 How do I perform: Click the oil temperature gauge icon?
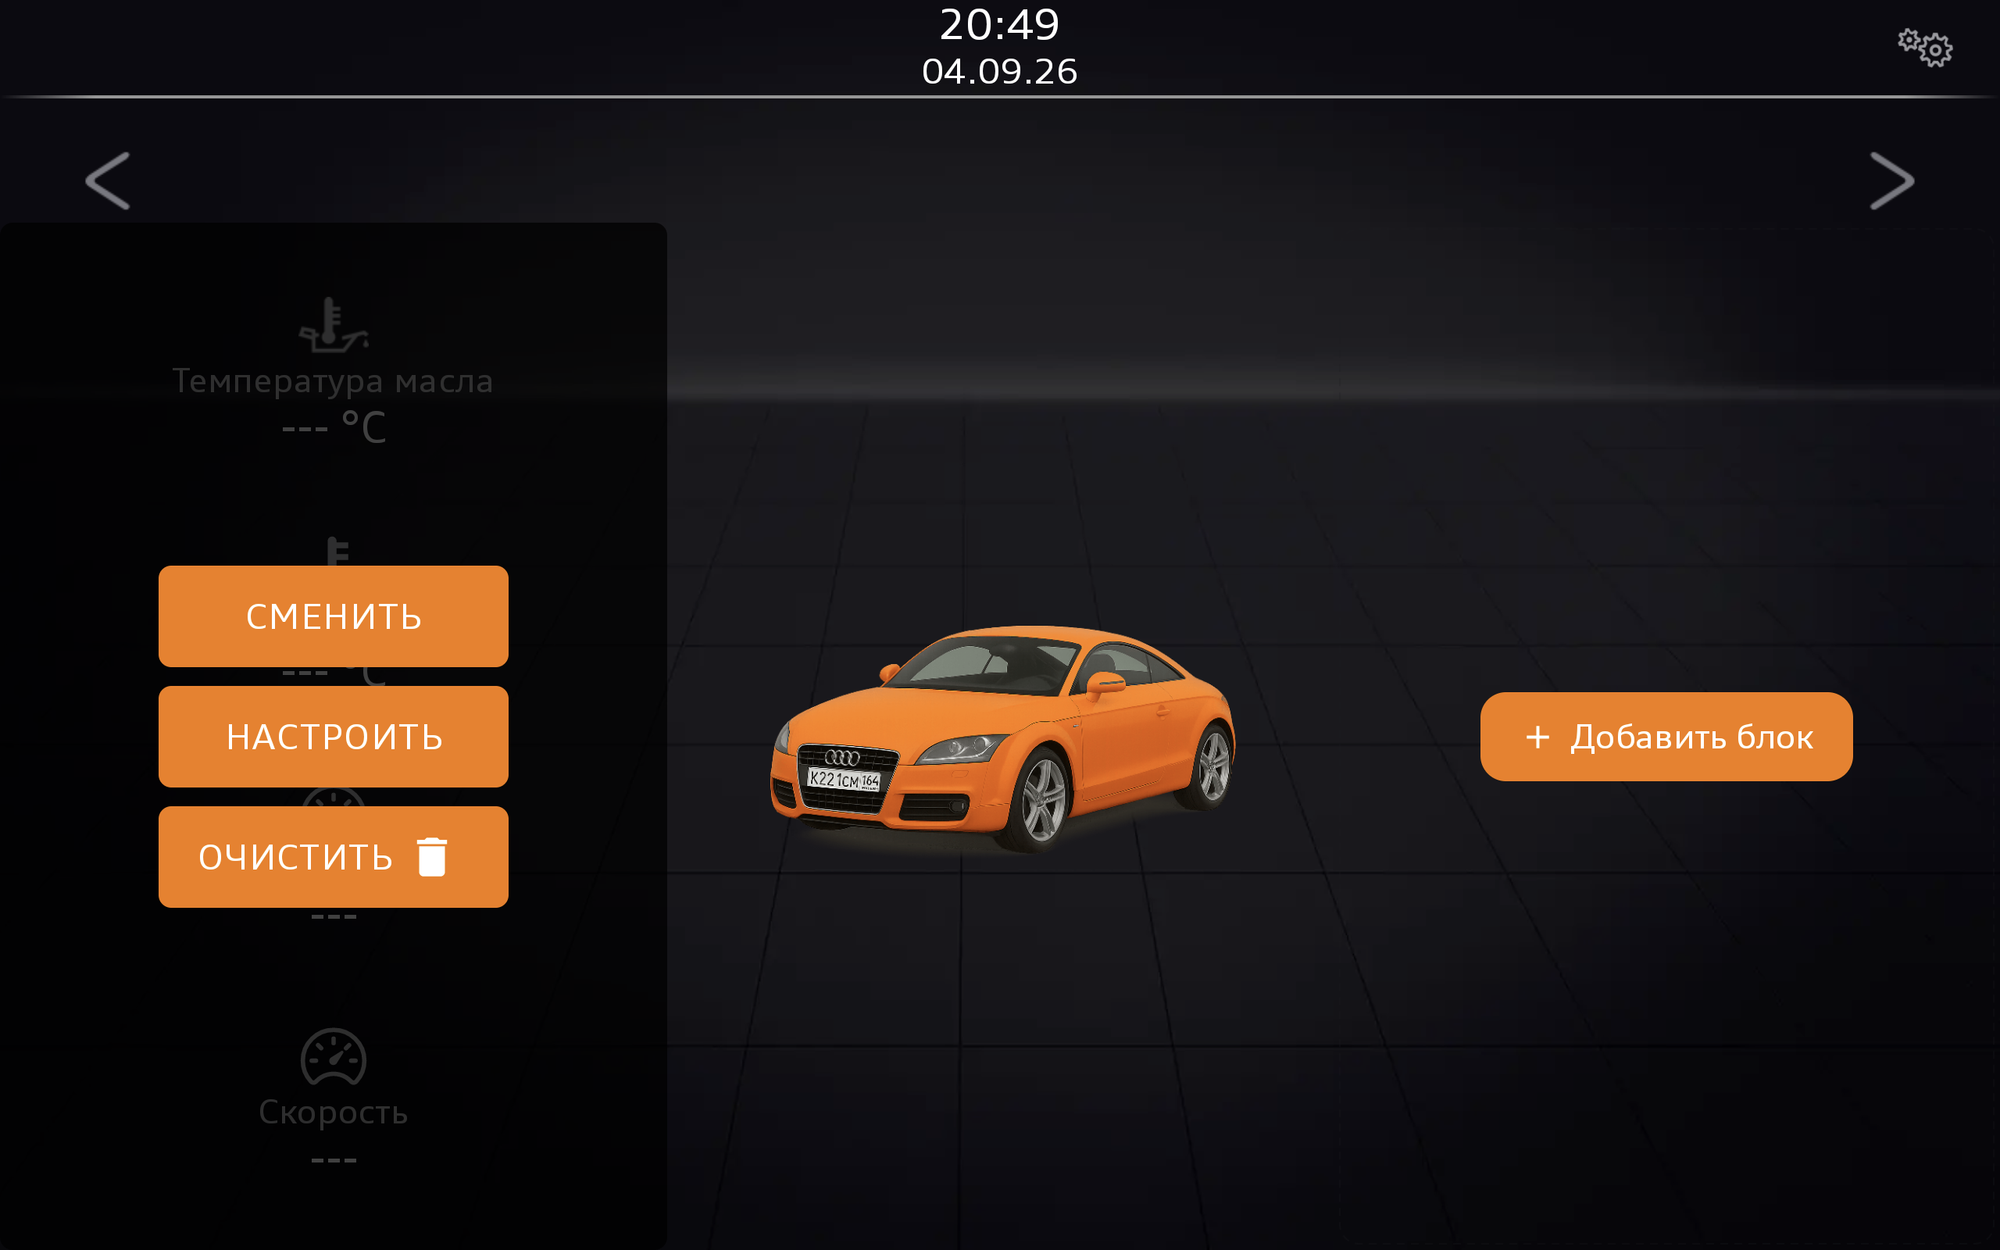[x=333, y=325]
